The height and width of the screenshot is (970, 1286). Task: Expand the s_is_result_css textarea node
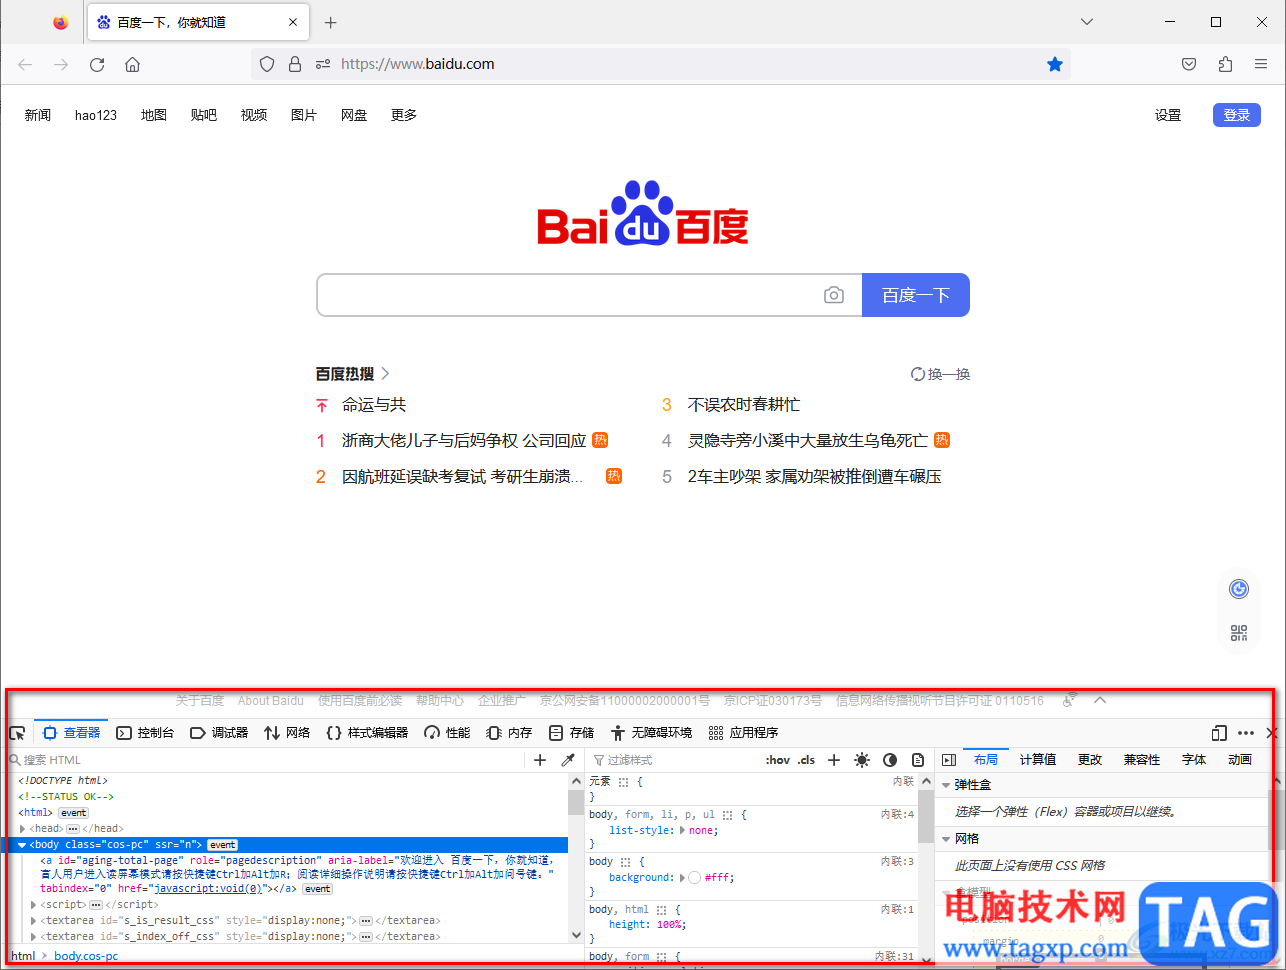click(x=34, y=921)
